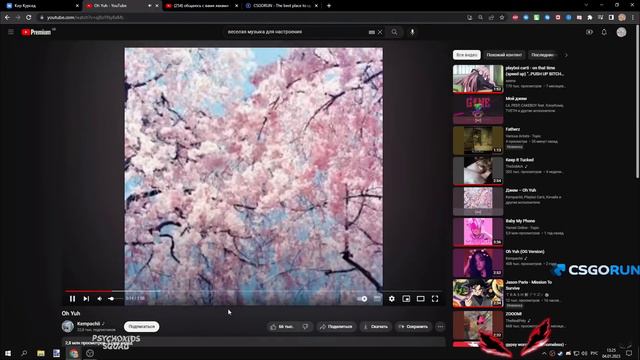Open YouTube notifications bell
The height and width of the screenshot is (360, 640).
(604, 32)
